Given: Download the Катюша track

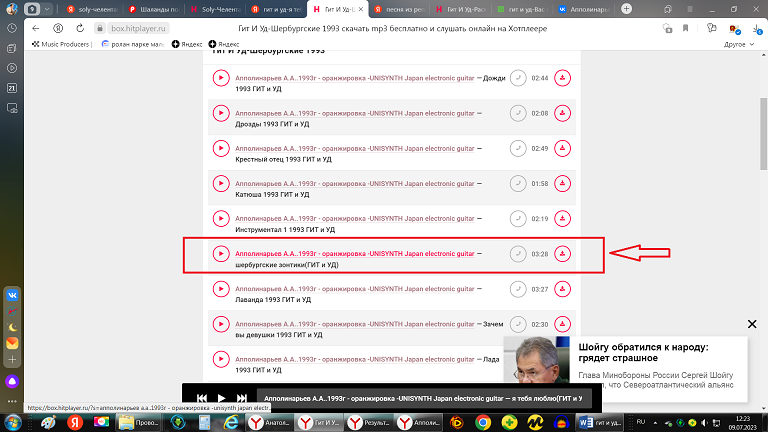Looking at the screenshot, I should pos(562,184).
